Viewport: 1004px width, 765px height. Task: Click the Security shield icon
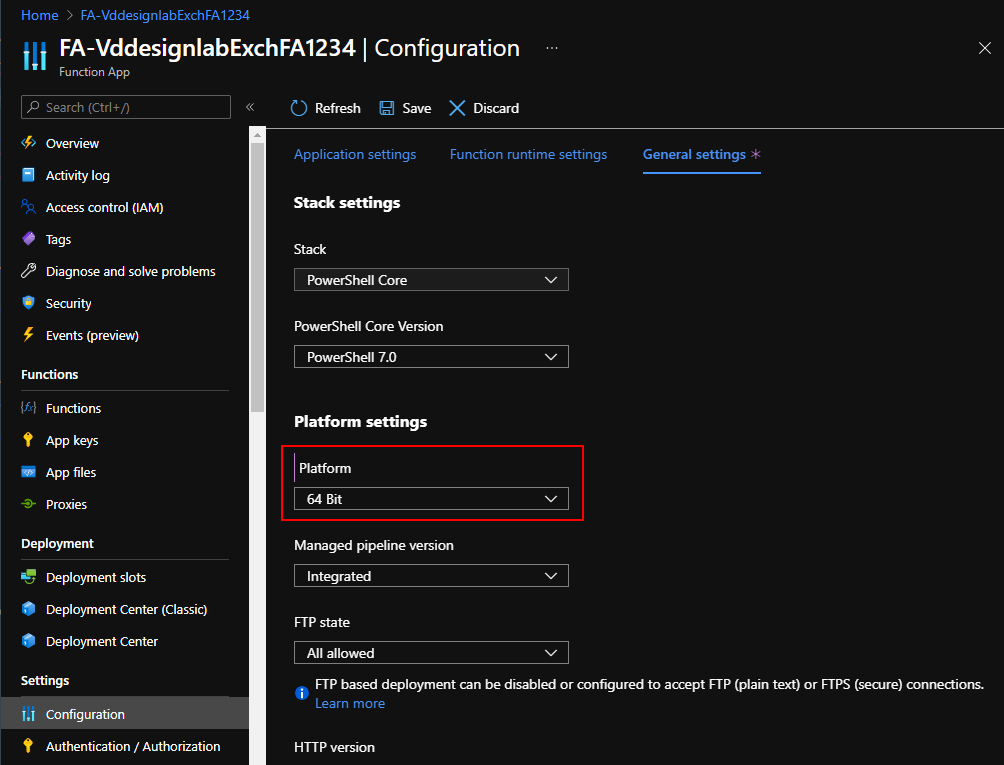point(28,303)
